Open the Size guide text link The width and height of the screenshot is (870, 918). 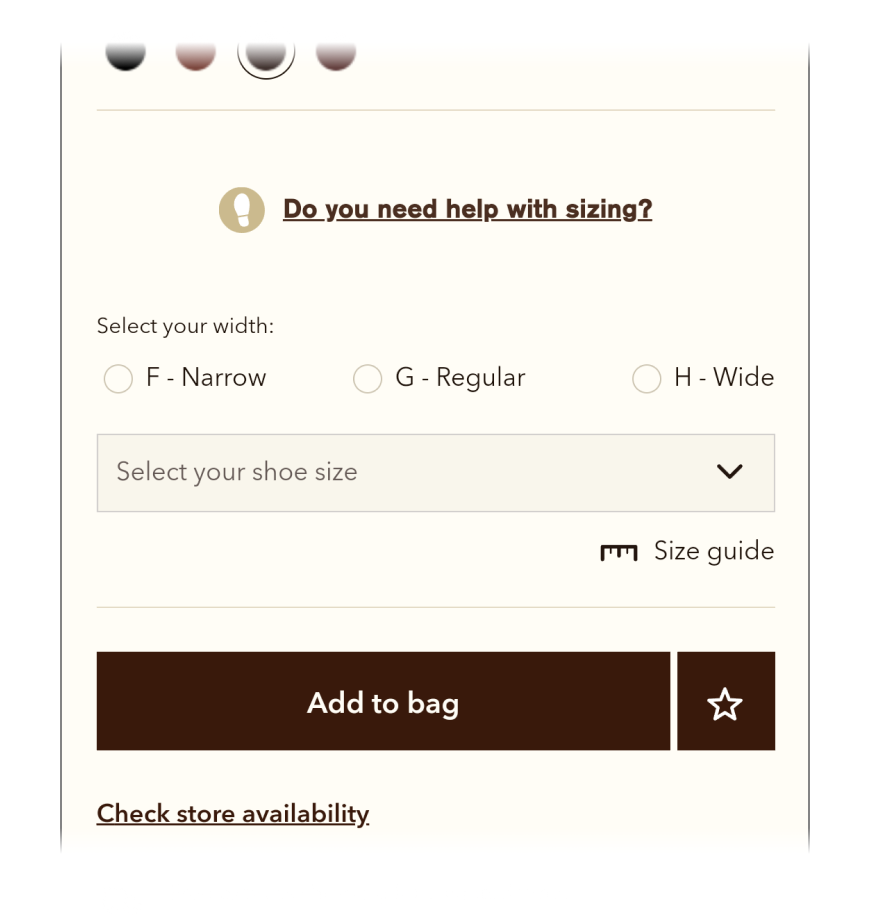click(x=713, y=551)
